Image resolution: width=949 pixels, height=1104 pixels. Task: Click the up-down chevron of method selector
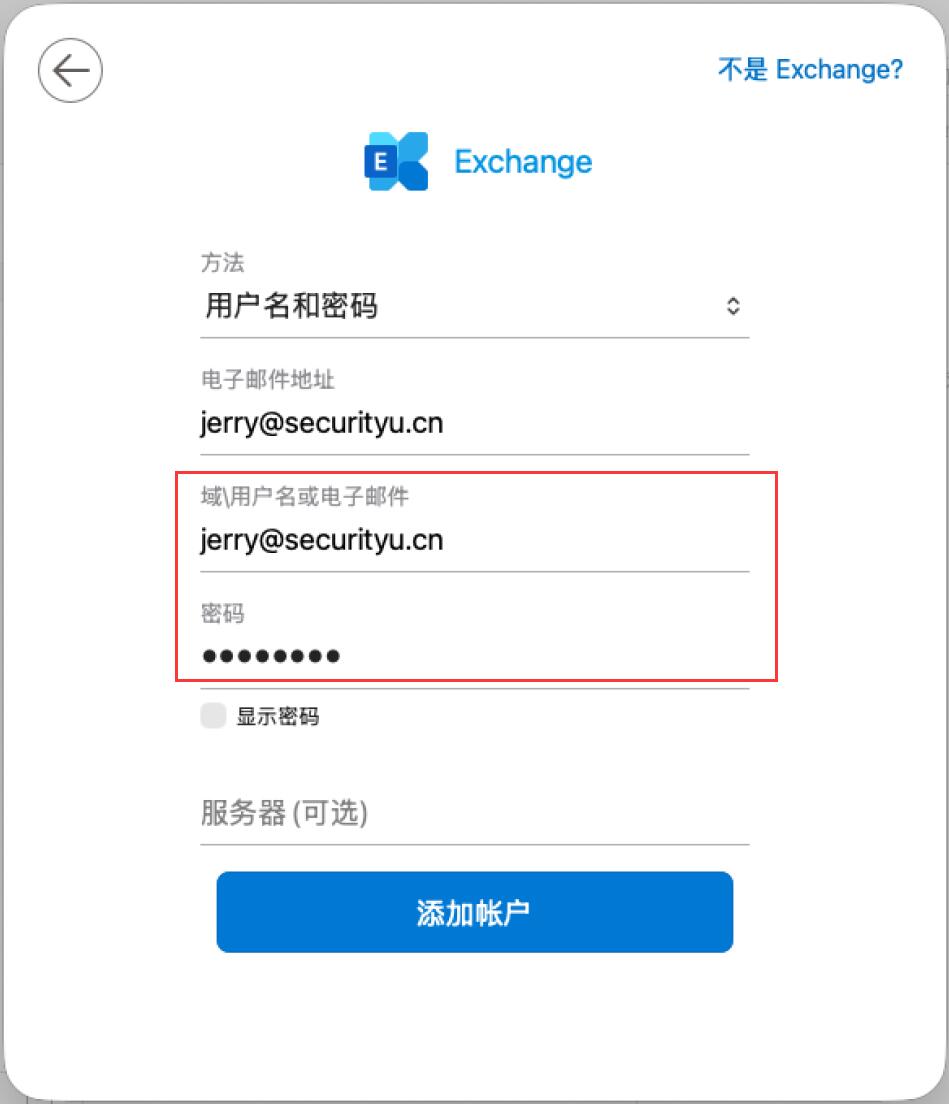pyautogui.click(x=733, y=306)
